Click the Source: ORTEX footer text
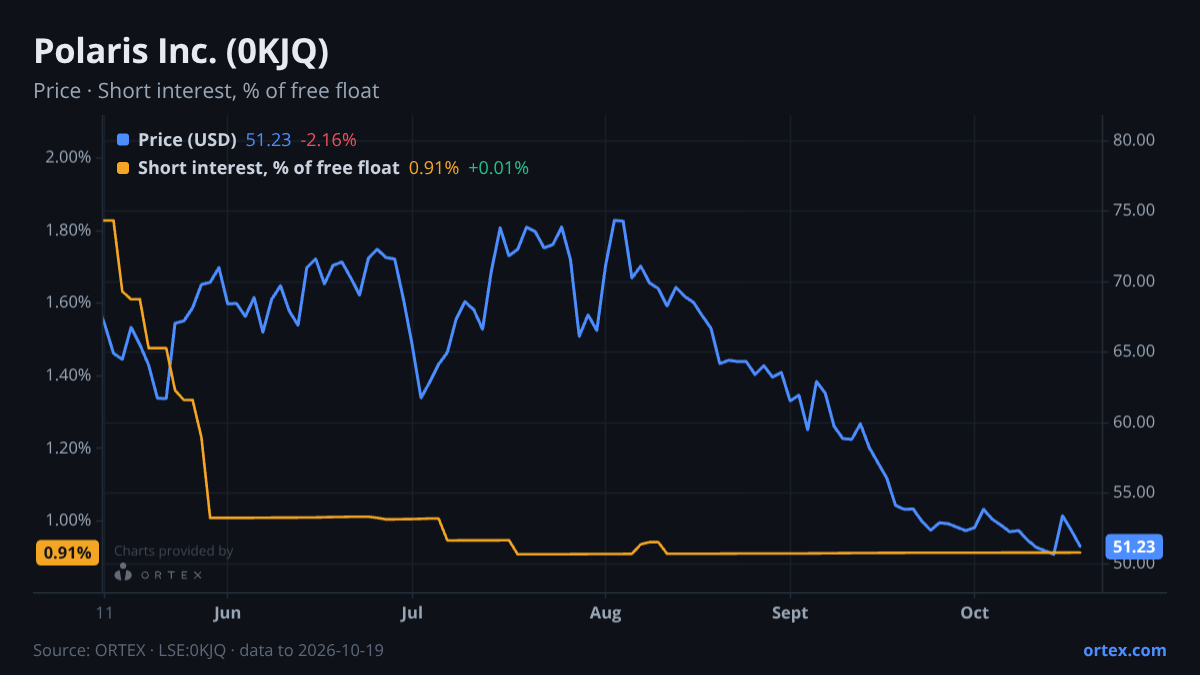This screenshot has height=675, width=1200. point(209,650)
